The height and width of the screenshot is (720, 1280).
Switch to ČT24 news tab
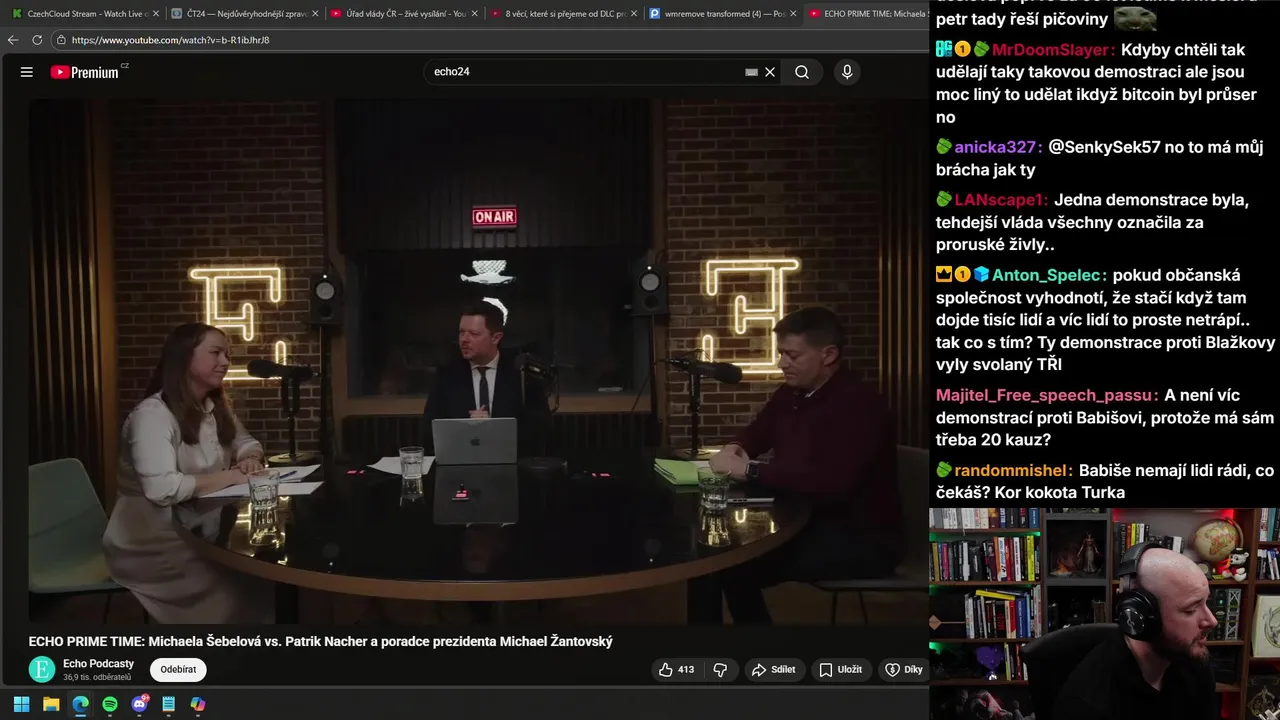242,14
